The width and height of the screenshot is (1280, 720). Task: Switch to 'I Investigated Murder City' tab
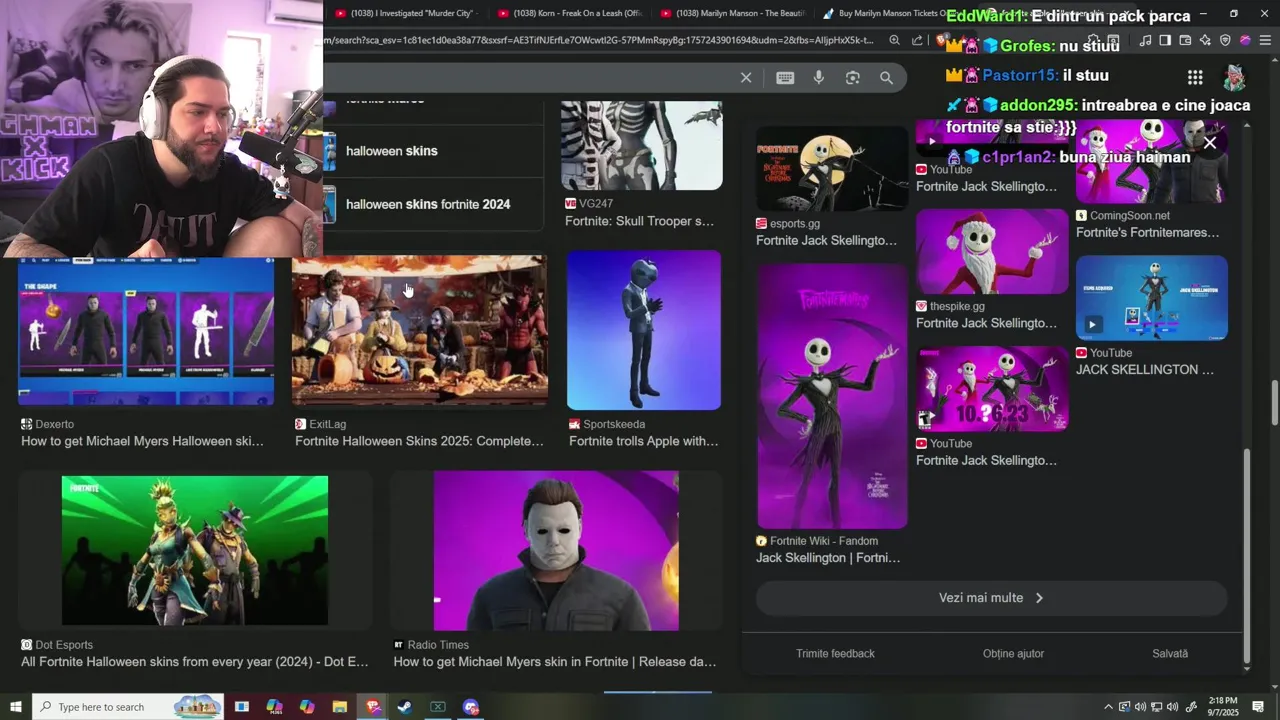tap(406, 13)
